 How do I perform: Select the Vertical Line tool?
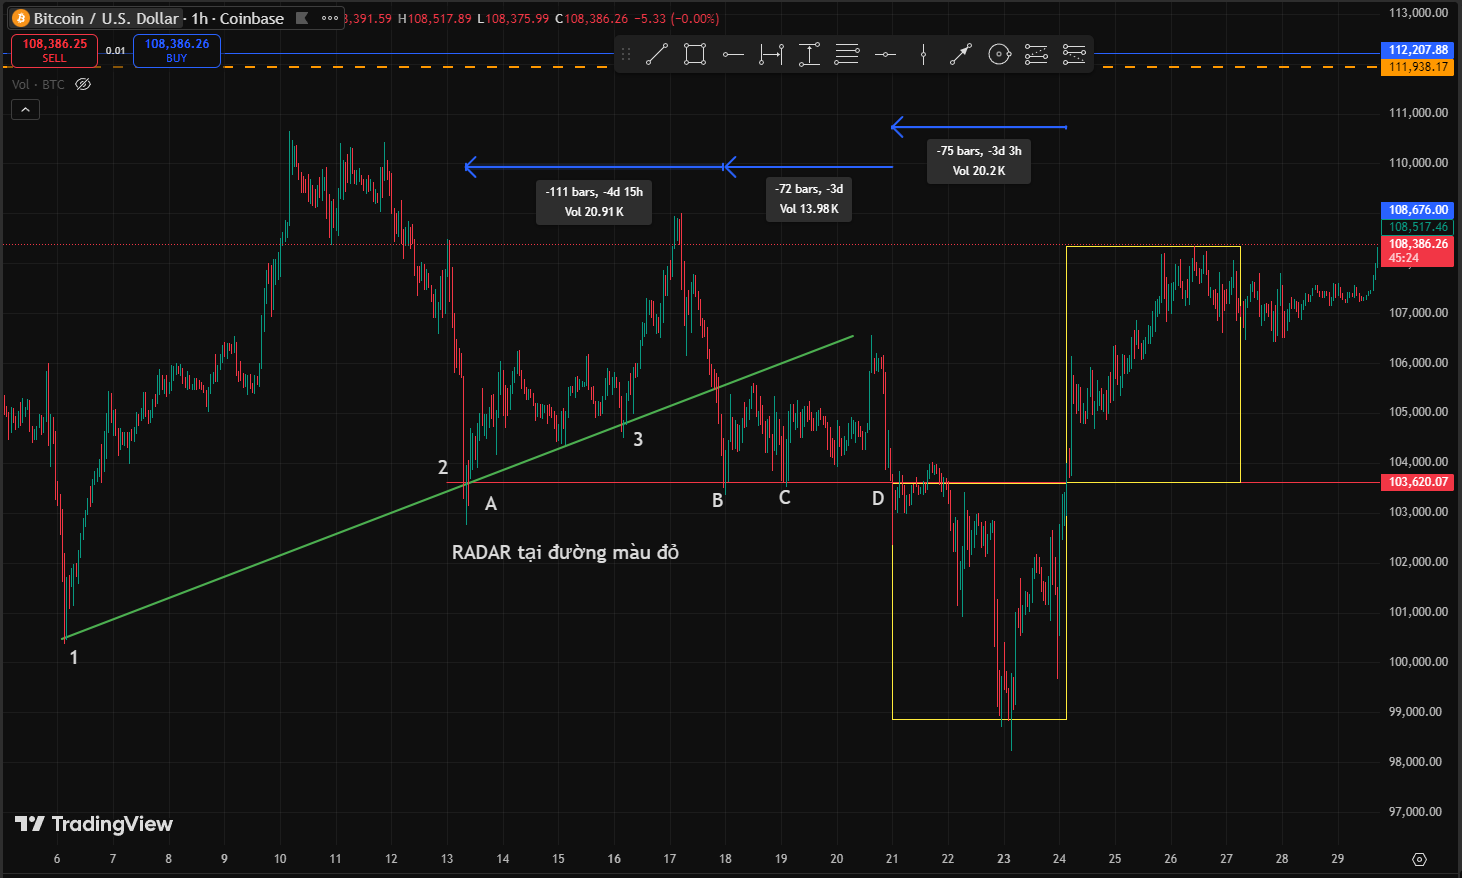tap(923, 55)
